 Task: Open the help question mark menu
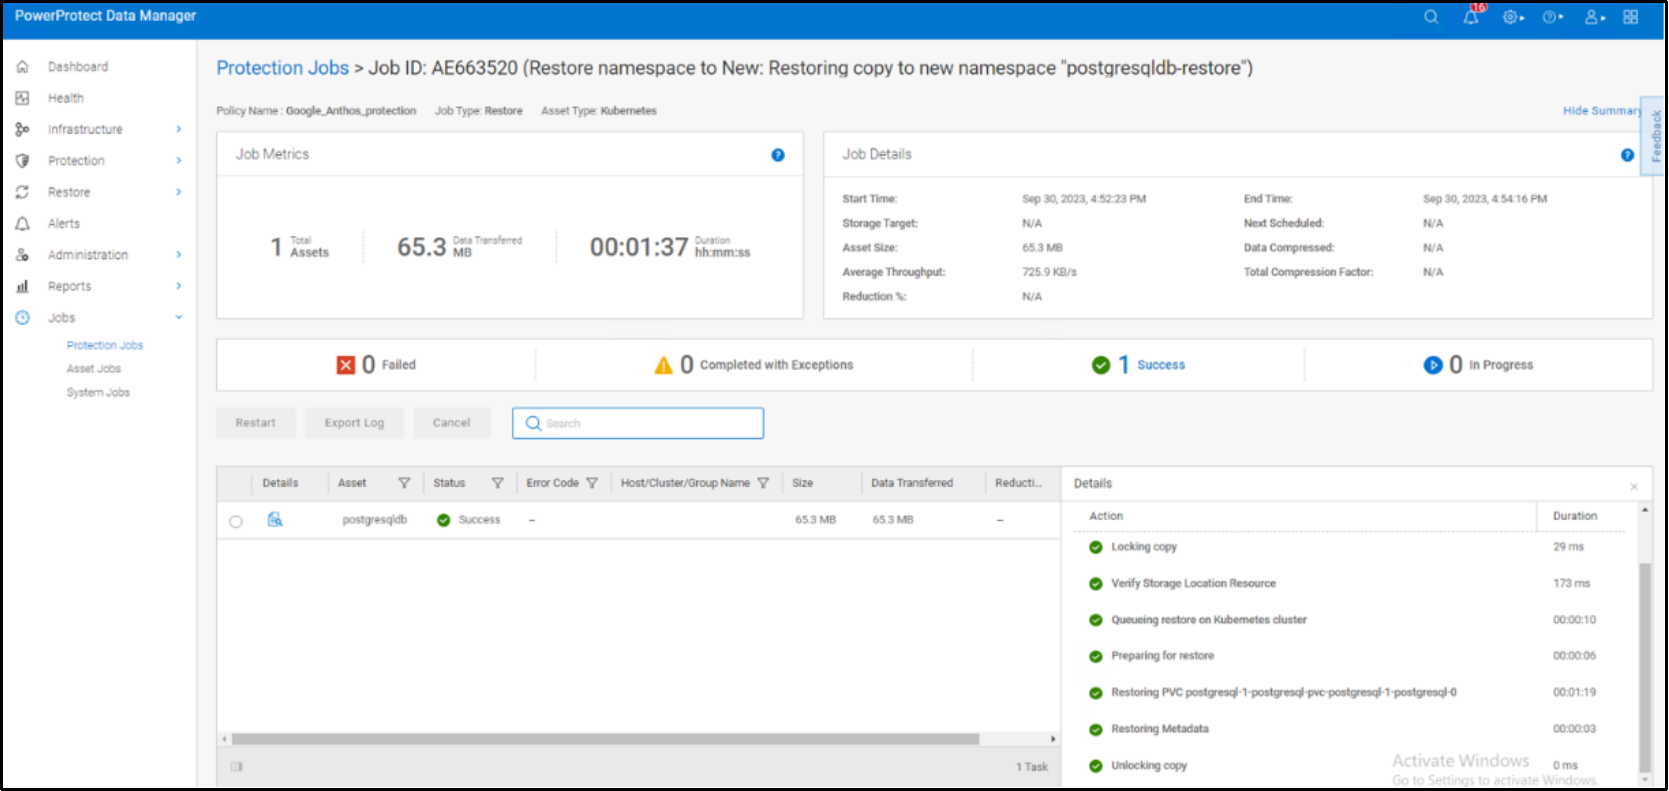(1552, 17)
